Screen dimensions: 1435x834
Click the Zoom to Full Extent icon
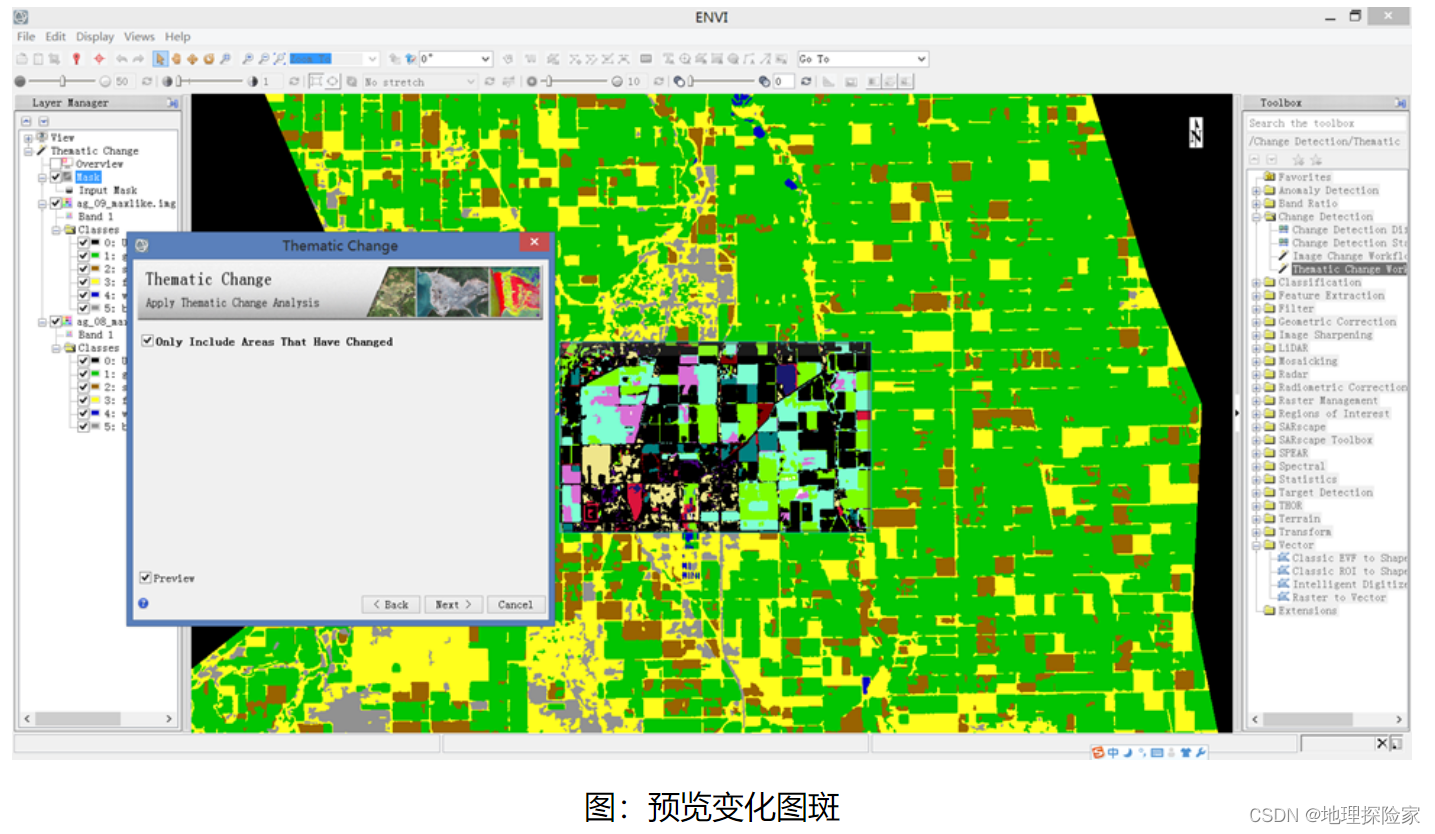point(279,59)
